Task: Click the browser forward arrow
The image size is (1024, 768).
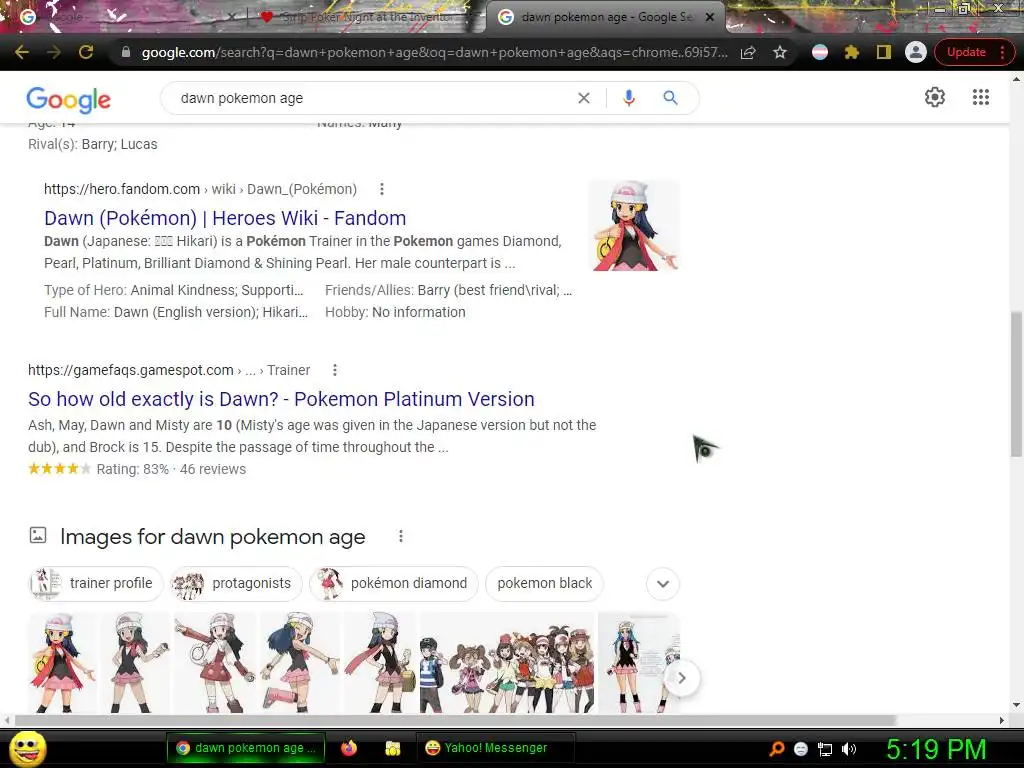Action: [x=54, y=52]
